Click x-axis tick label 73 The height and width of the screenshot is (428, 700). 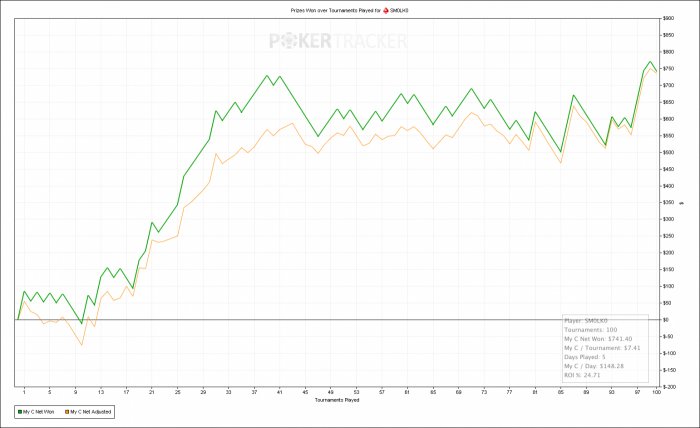484,392
